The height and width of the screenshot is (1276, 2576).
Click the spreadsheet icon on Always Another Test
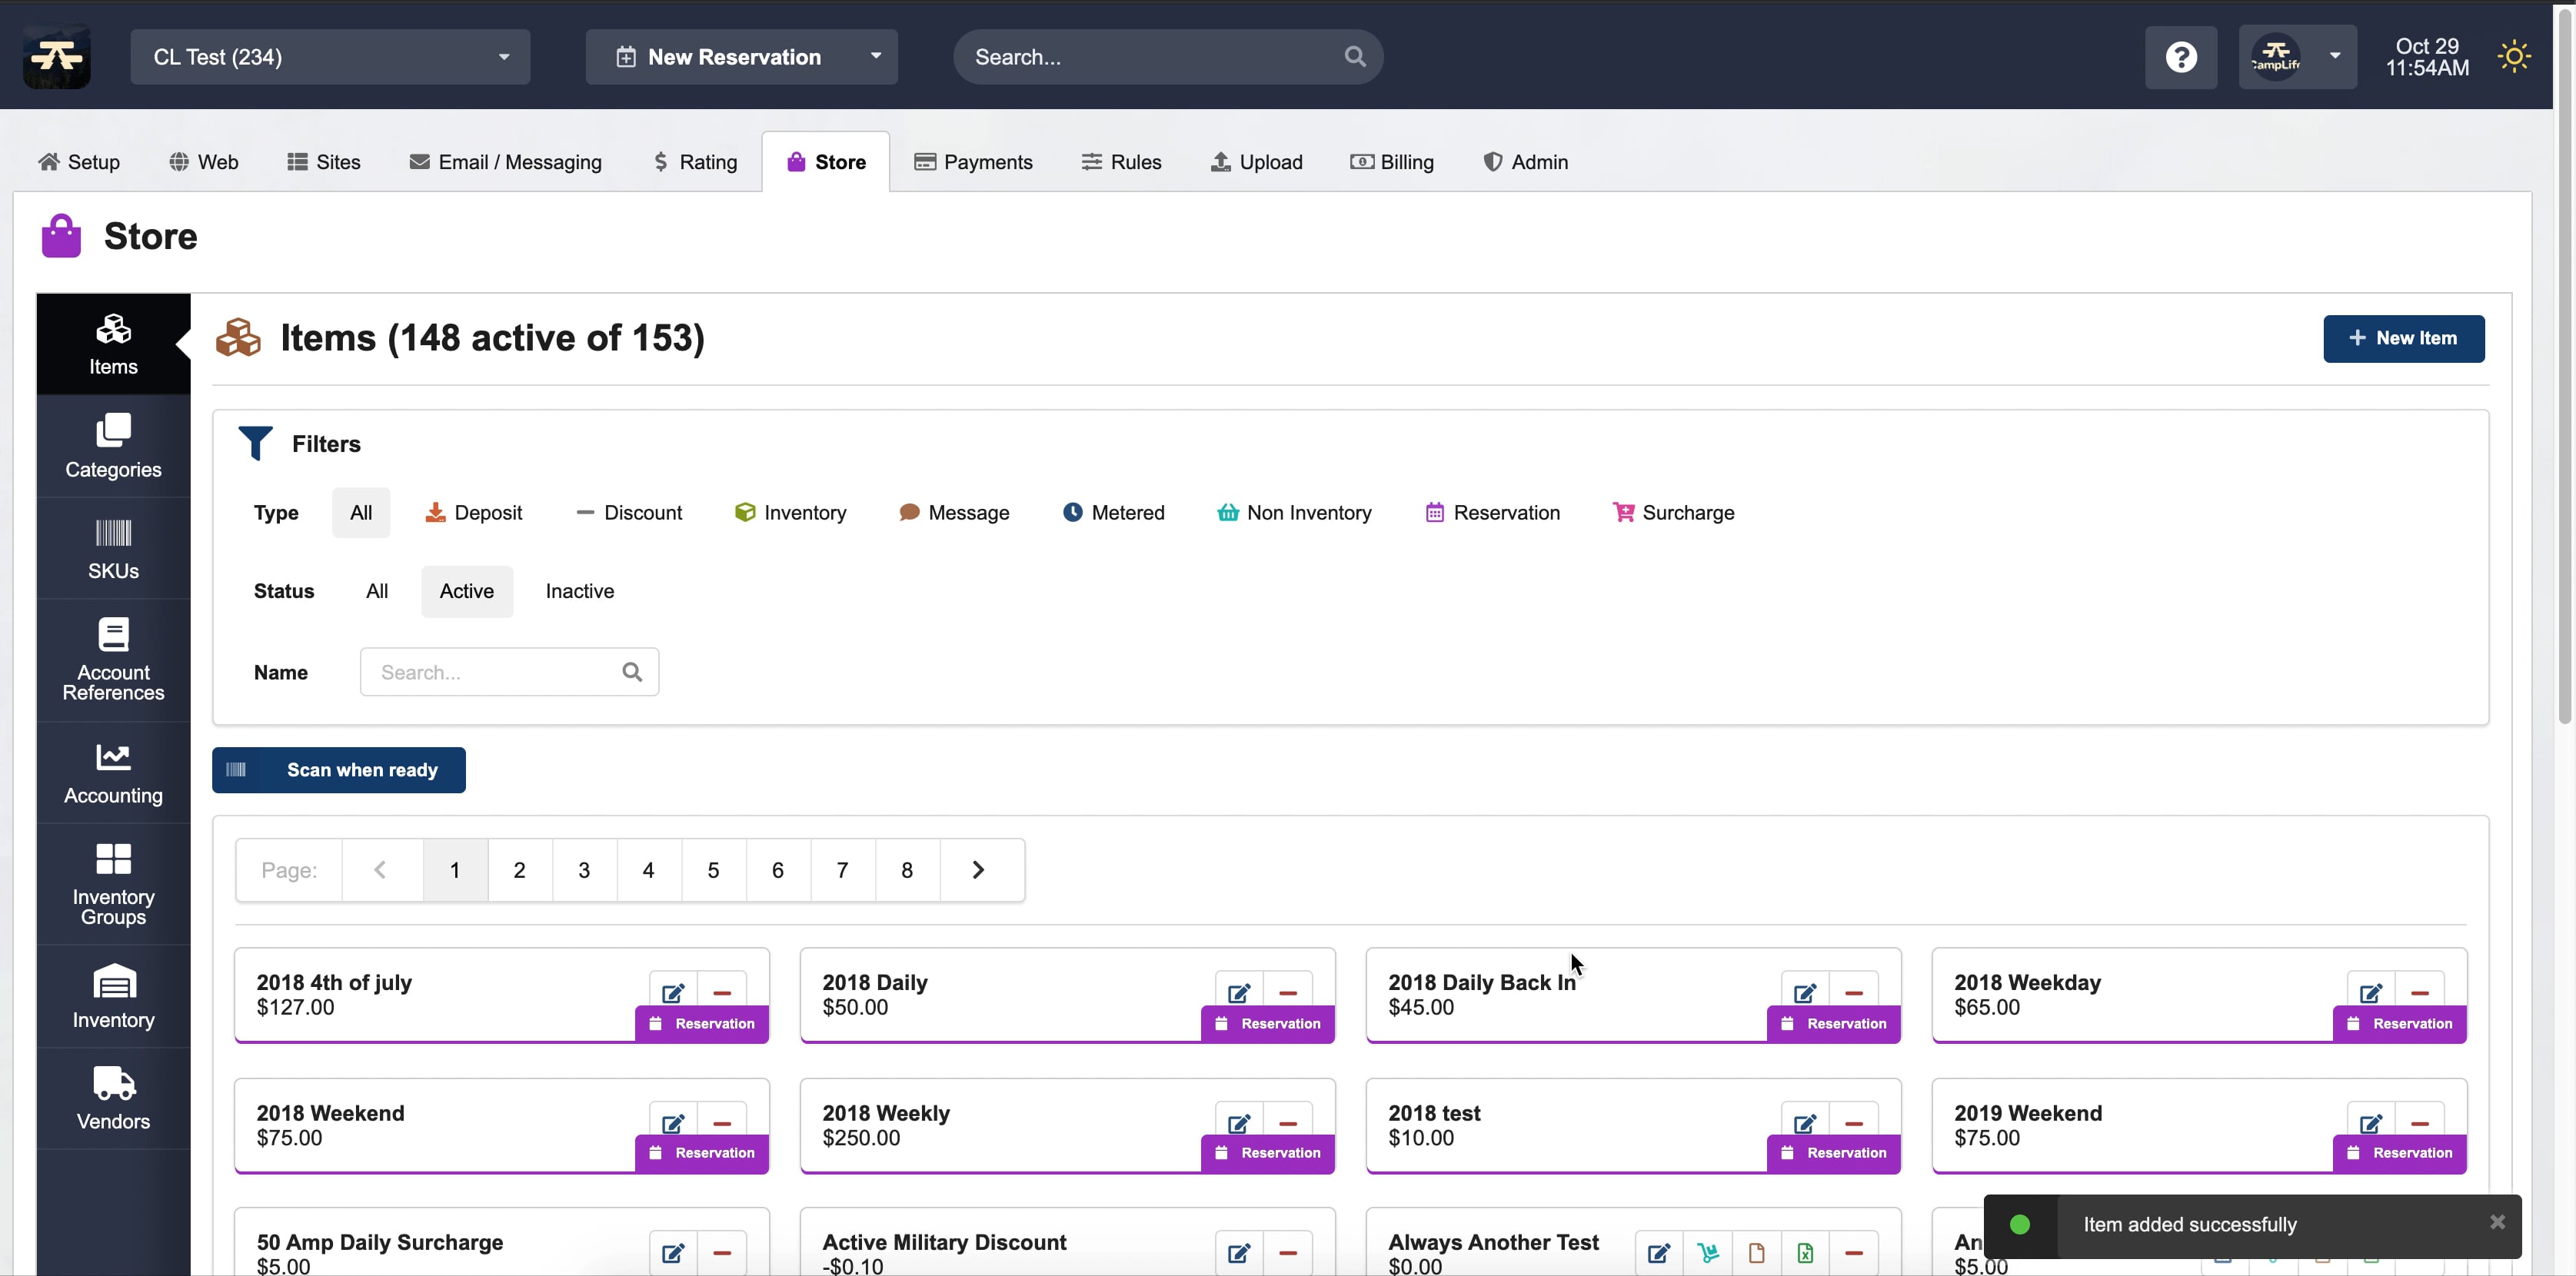(1805, 1252)
